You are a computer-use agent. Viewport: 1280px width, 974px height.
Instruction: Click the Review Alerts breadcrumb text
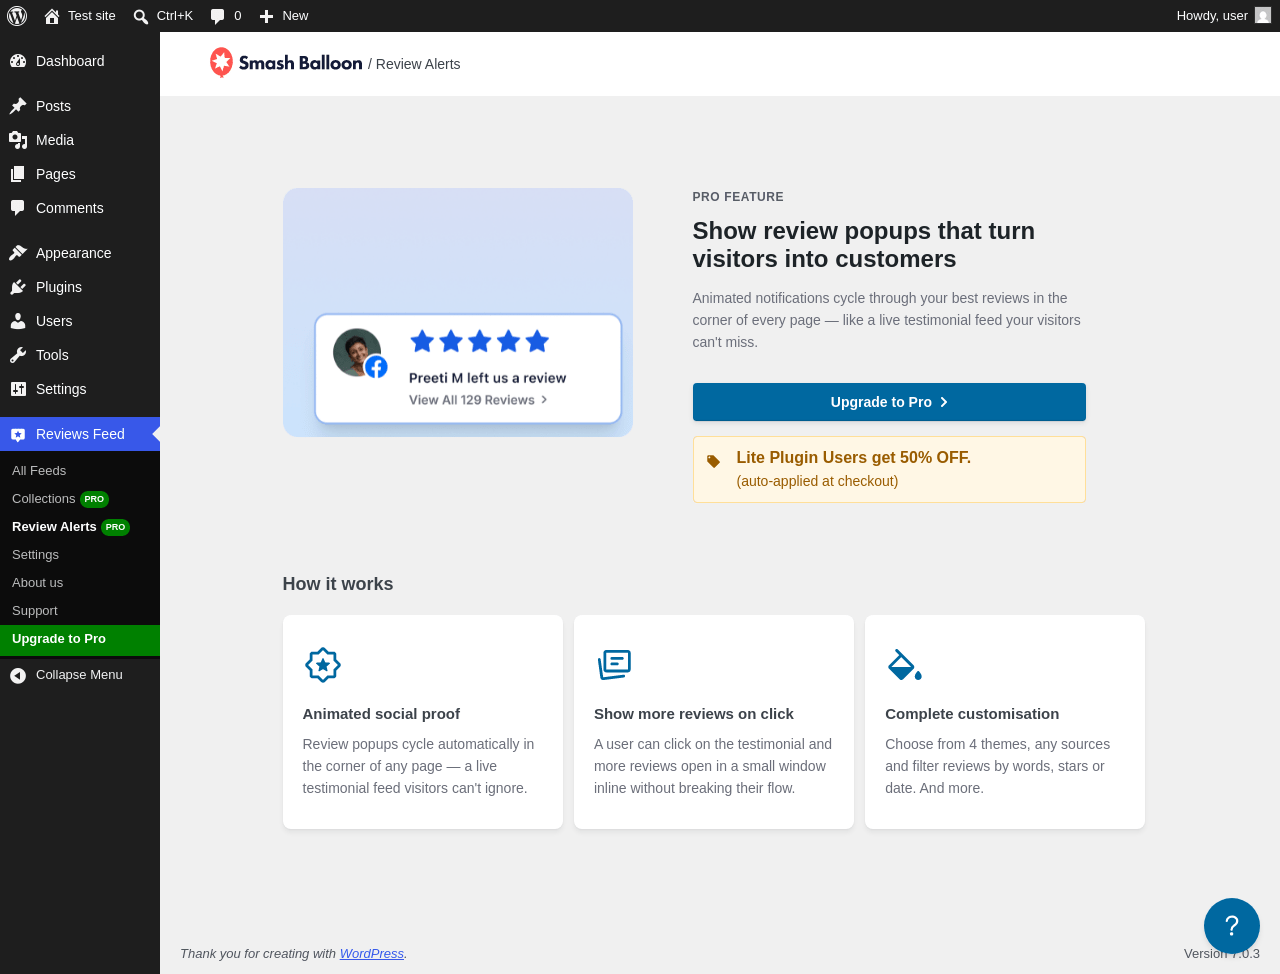point(418,64)
